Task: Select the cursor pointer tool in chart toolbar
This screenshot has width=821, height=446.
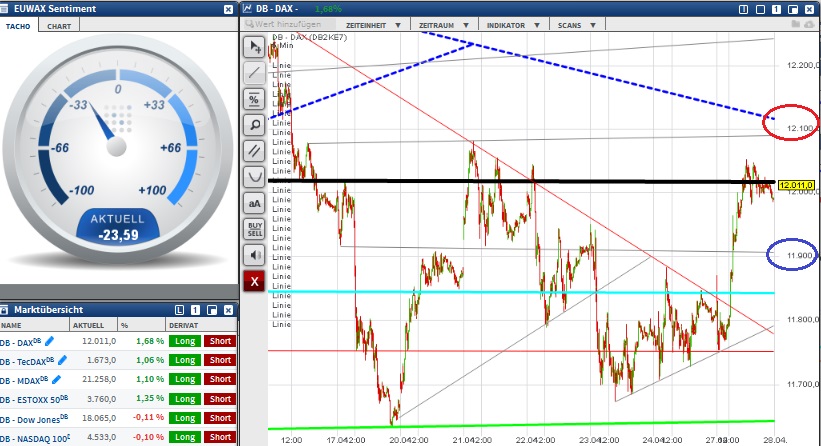Action: (x=254, y=47)
